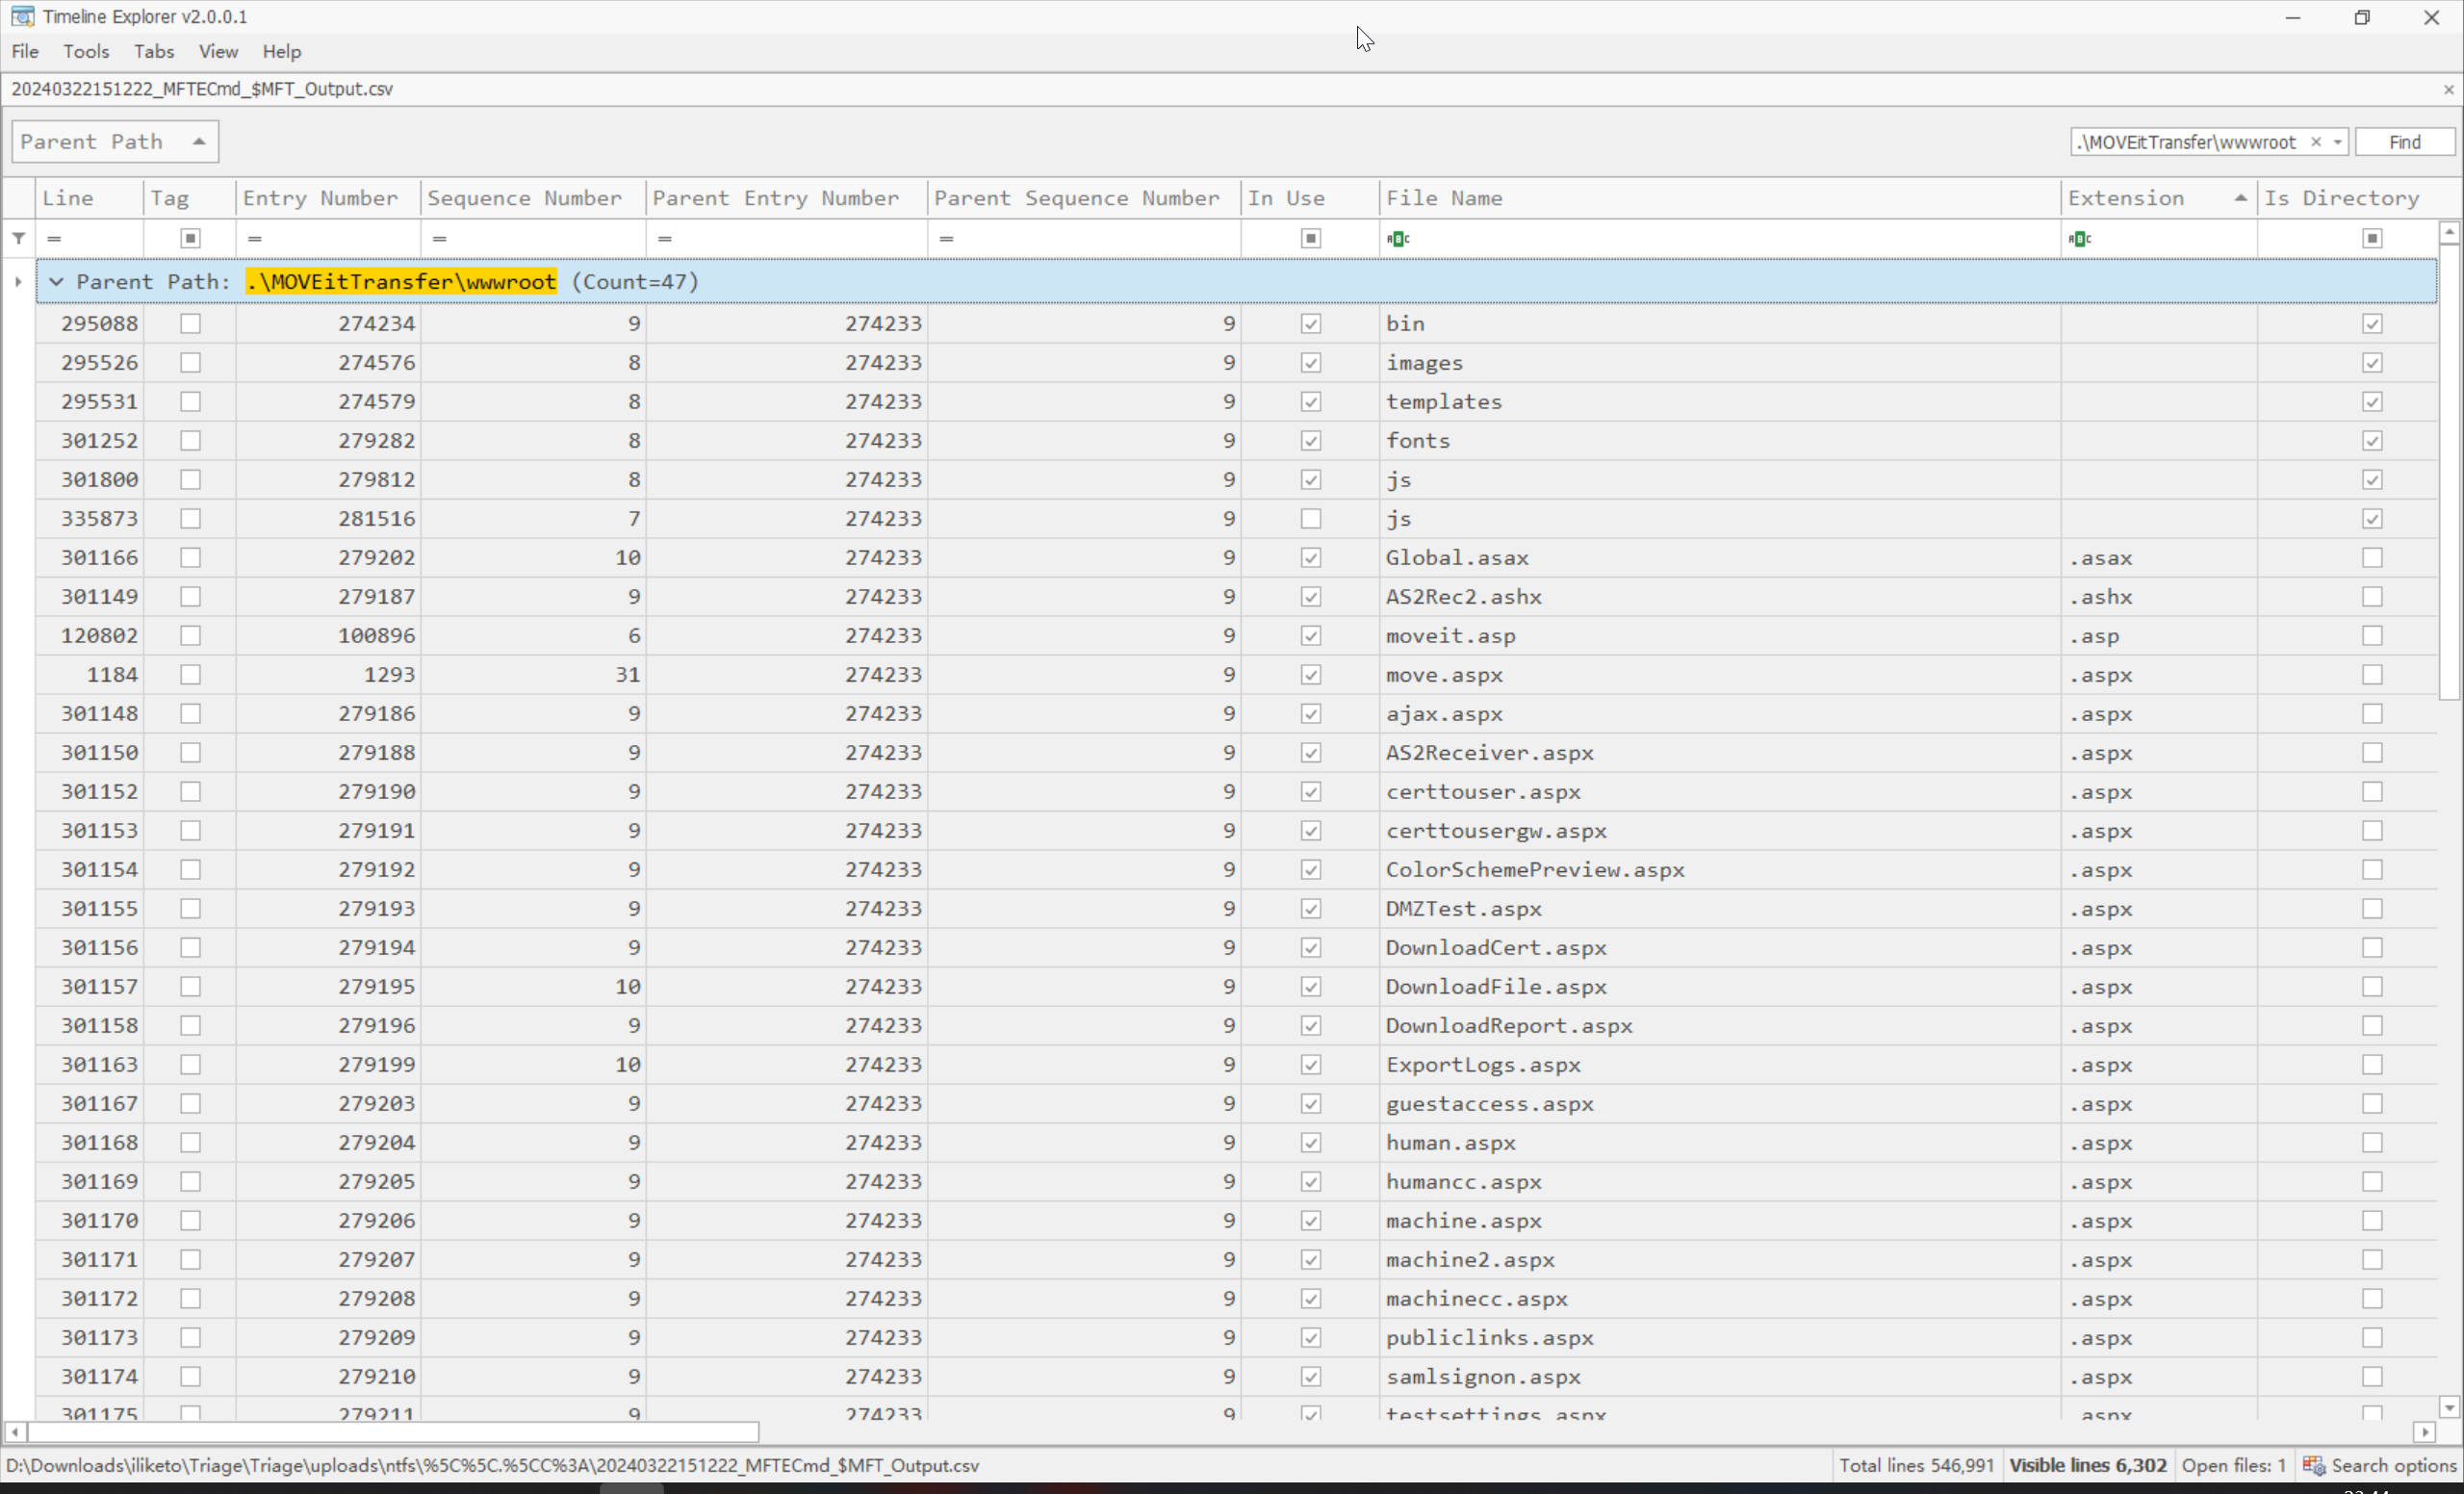Open the Help menu

(x=282, y=51)
